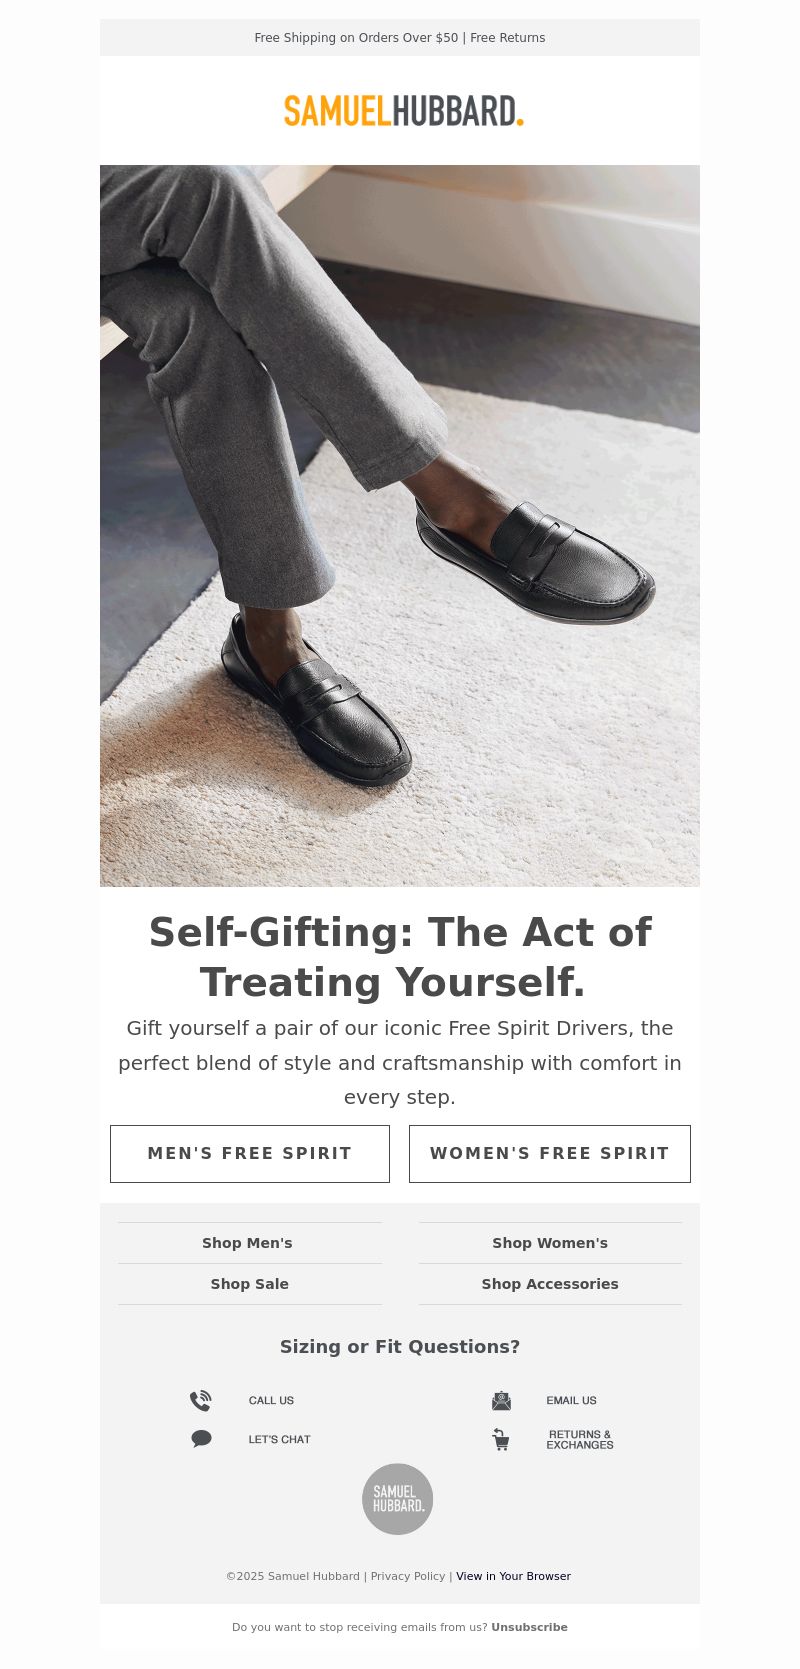Click the Let's Chat text

tap(279, 1439)
